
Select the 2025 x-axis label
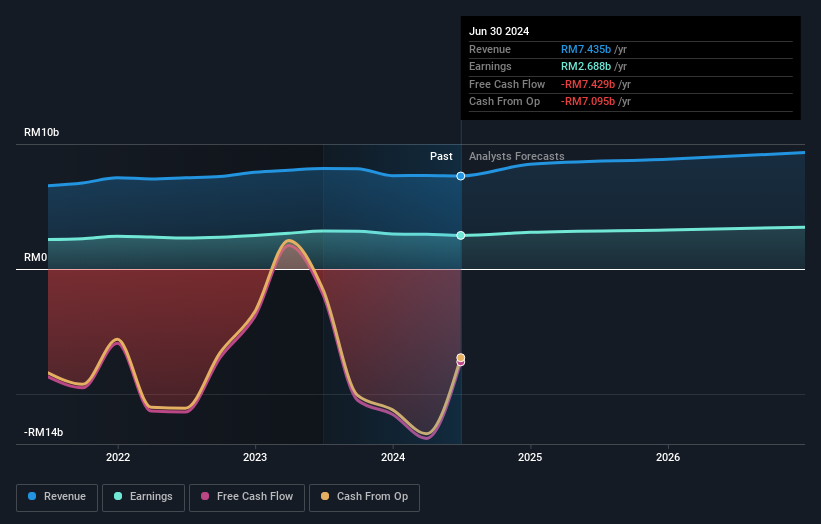coord(530,458)
